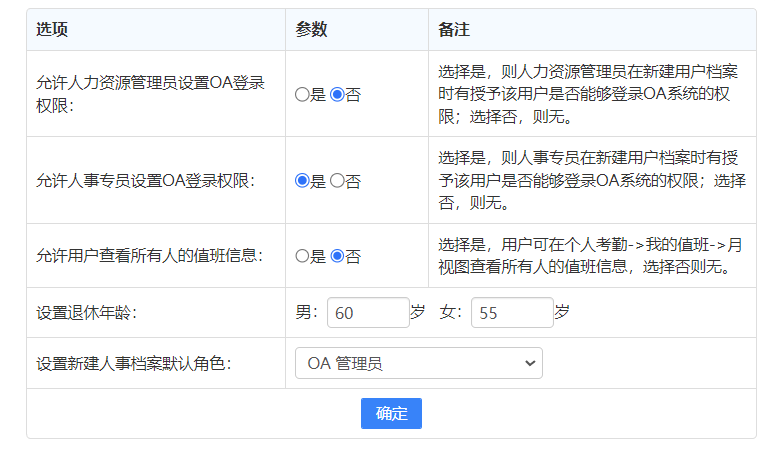Click the 参数 column header
775x450 pixels.
(x=311, y=30)
